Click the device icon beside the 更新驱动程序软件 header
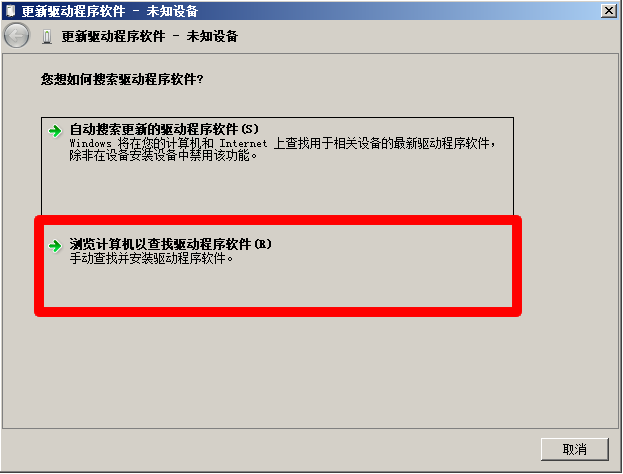The image size is (623, 474). (47, 37)
